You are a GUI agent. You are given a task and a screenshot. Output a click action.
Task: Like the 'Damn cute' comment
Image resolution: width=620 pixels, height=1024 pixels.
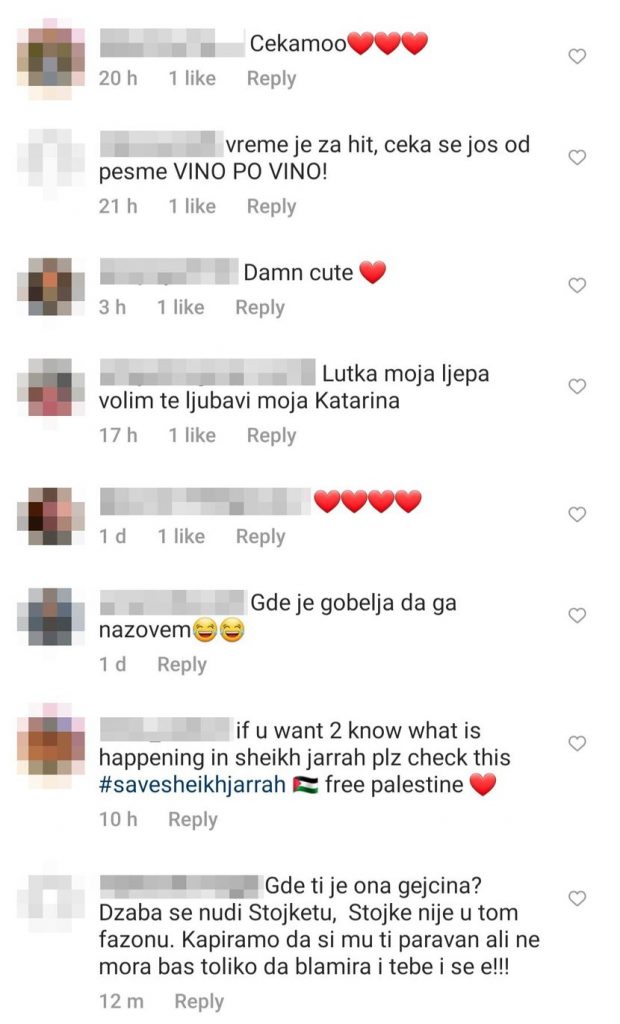[x=577, y=285]
